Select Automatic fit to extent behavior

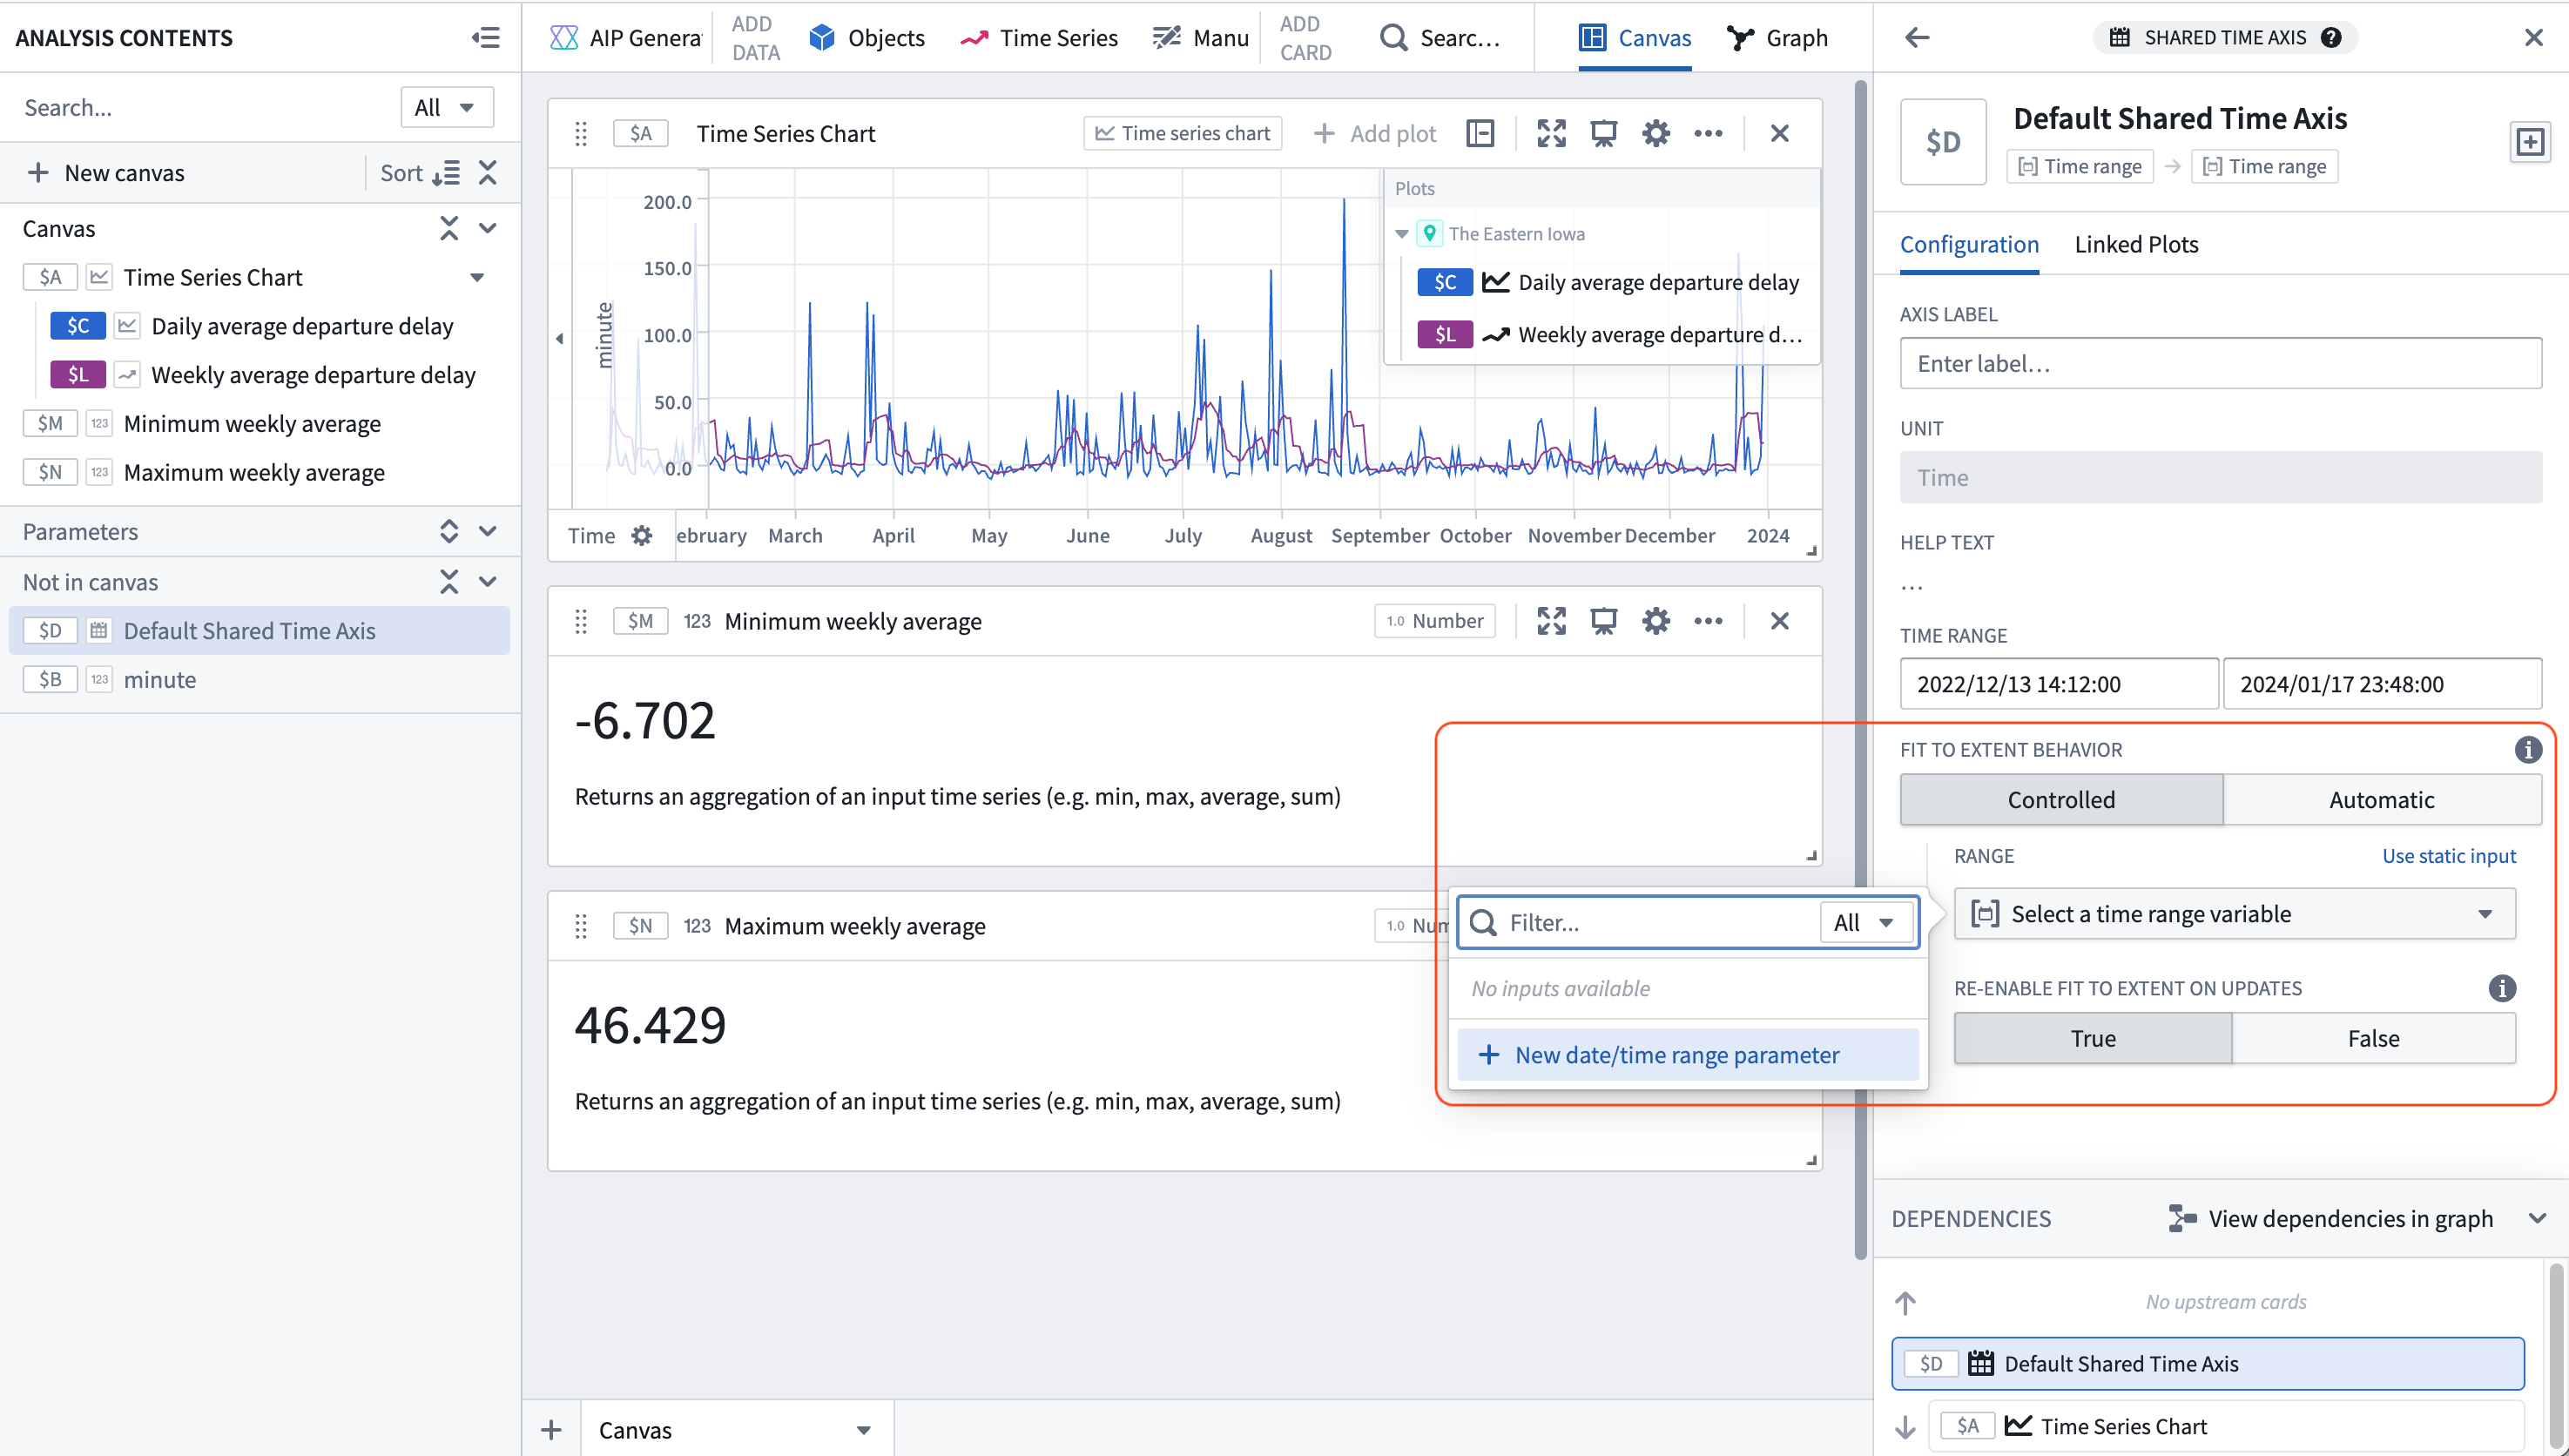tap(2380, 800)
